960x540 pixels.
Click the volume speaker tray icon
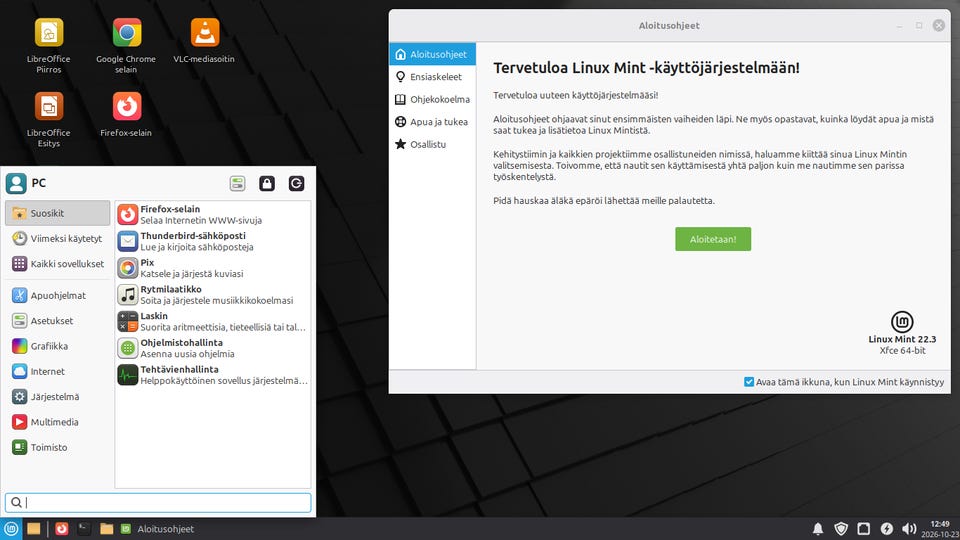(909, 528)
